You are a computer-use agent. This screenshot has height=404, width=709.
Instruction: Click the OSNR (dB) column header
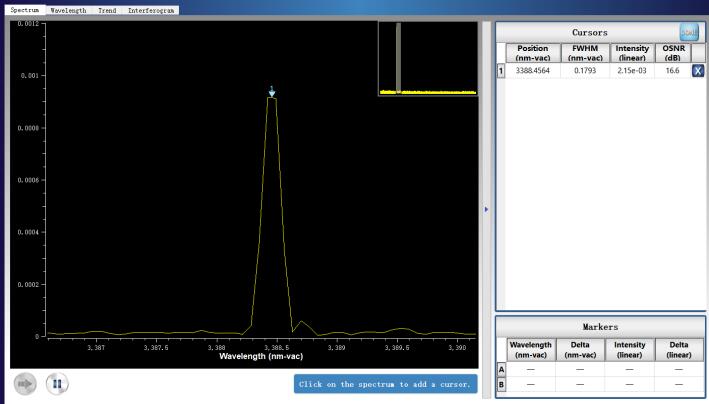pyautogui.click(x=672, y=53)
